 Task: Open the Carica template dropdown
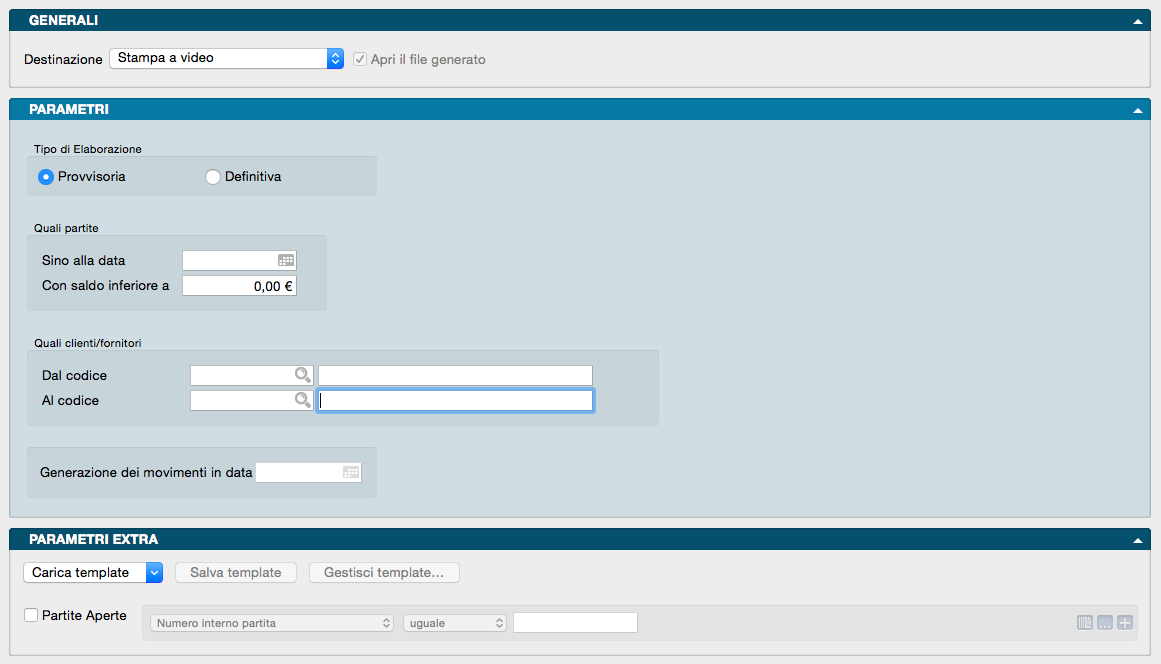pyautogui.click(x=92, y=573)
